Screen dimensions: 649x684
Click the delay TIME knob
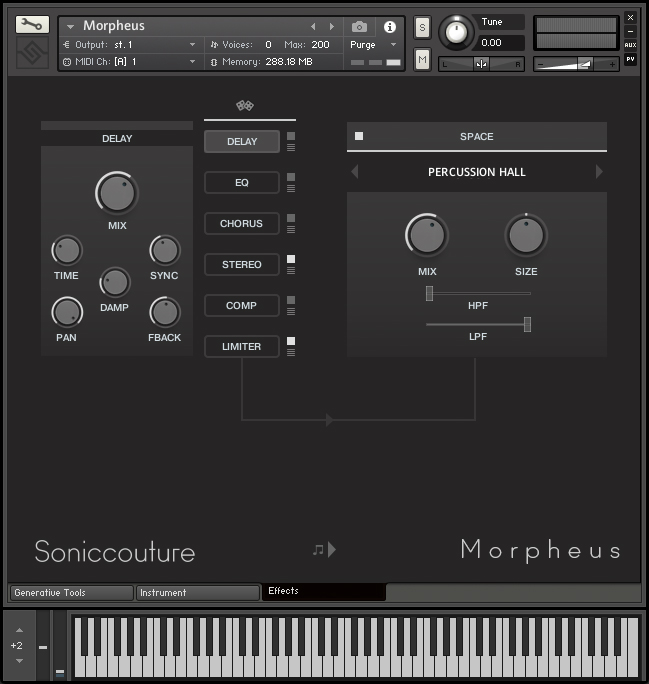pos(67,250)
